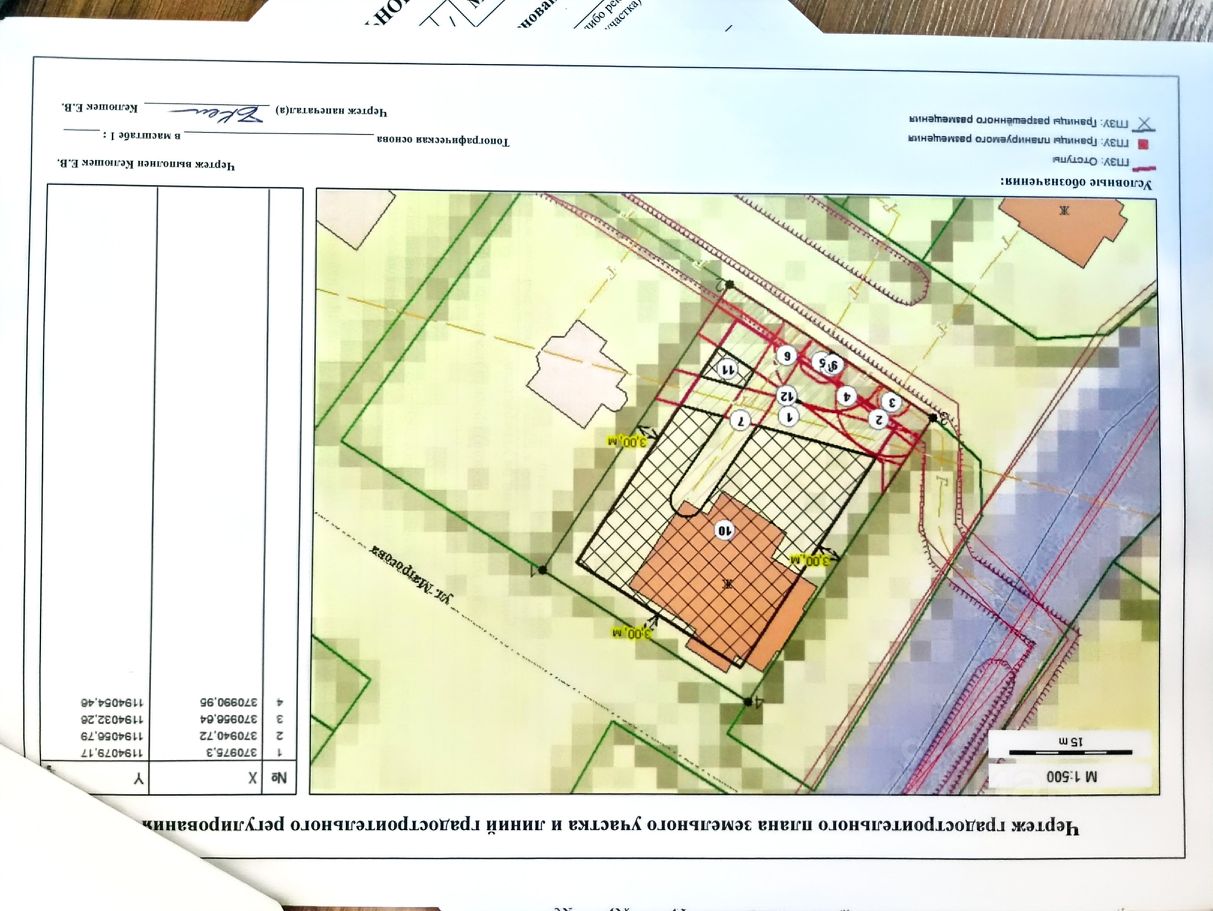Image resolution: width=1213 pixels, height=911 pixels.
Task: Click the overlapping circled markers 9 and 5
Action: 826,364
